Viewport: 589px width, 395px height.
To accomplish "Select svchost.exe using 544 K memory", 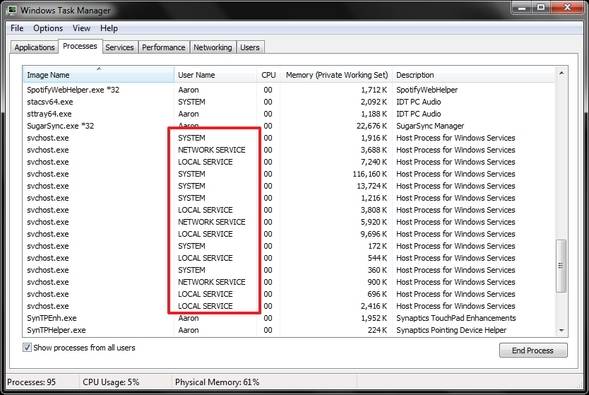I will point(288,258).
